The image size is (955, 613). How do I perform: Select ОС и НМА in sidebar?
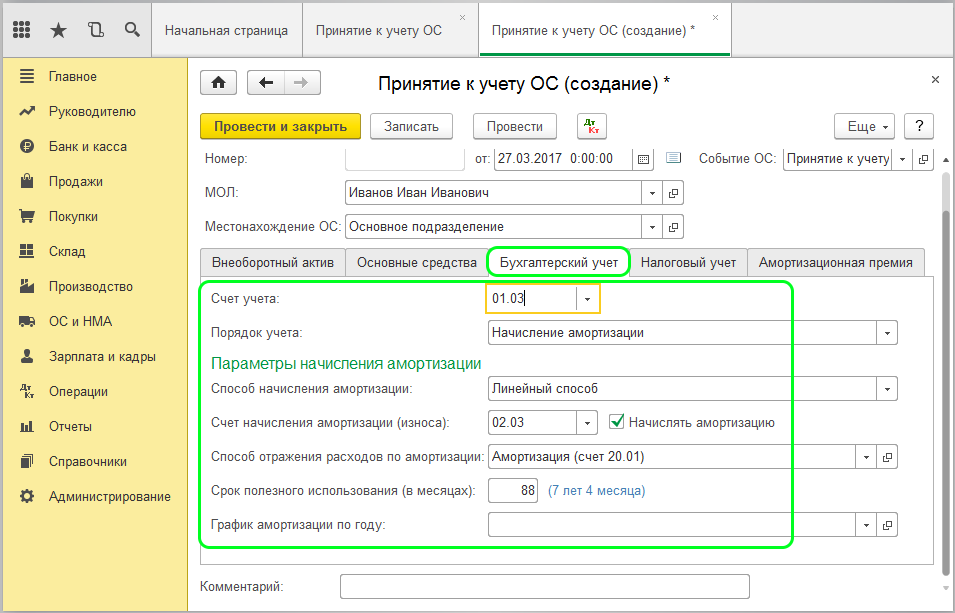(80, 321)
